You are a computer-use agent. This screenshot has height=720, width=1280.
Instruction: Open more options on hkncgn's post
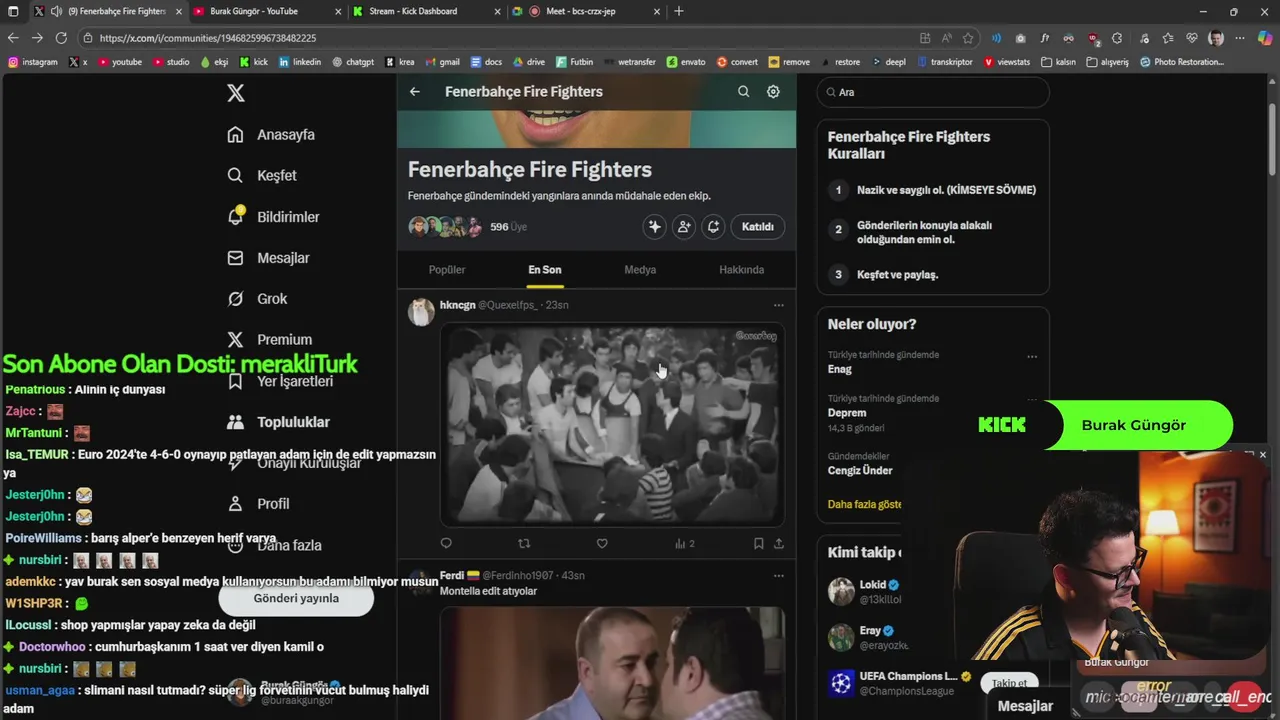778,305
